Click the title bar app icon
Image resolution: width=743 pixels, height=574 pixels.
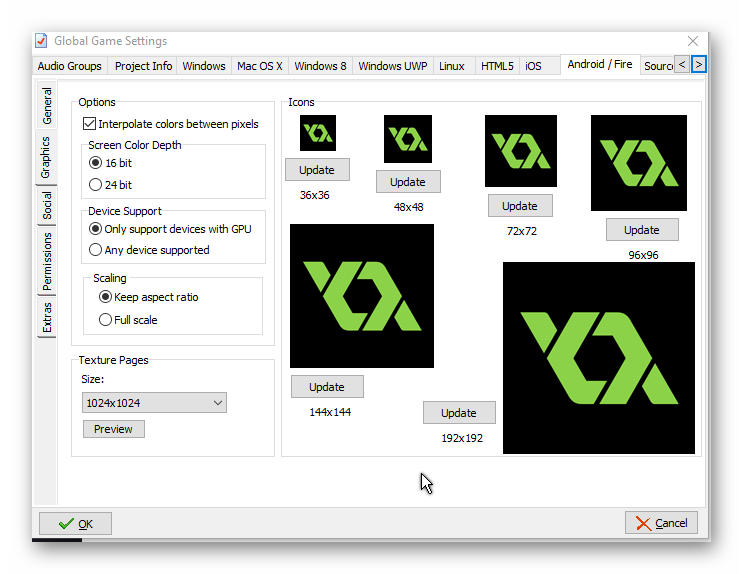(x=41, y=41)
